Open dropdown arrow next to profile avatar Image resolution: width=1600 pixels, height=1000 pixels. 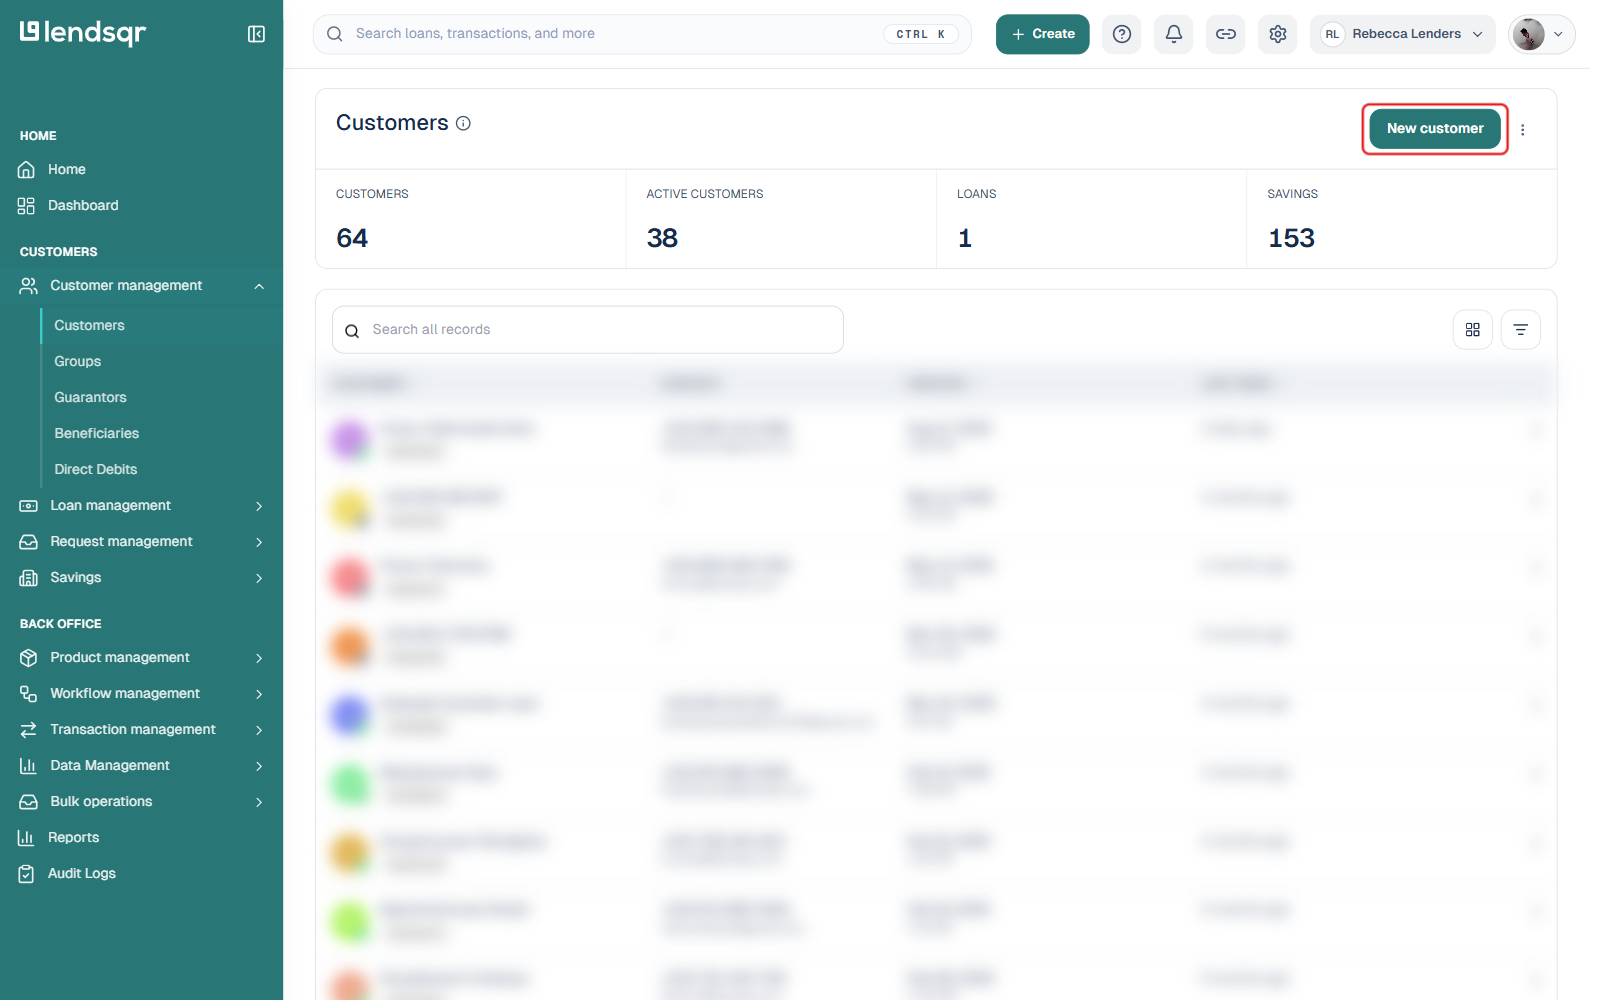(1558, 34)
